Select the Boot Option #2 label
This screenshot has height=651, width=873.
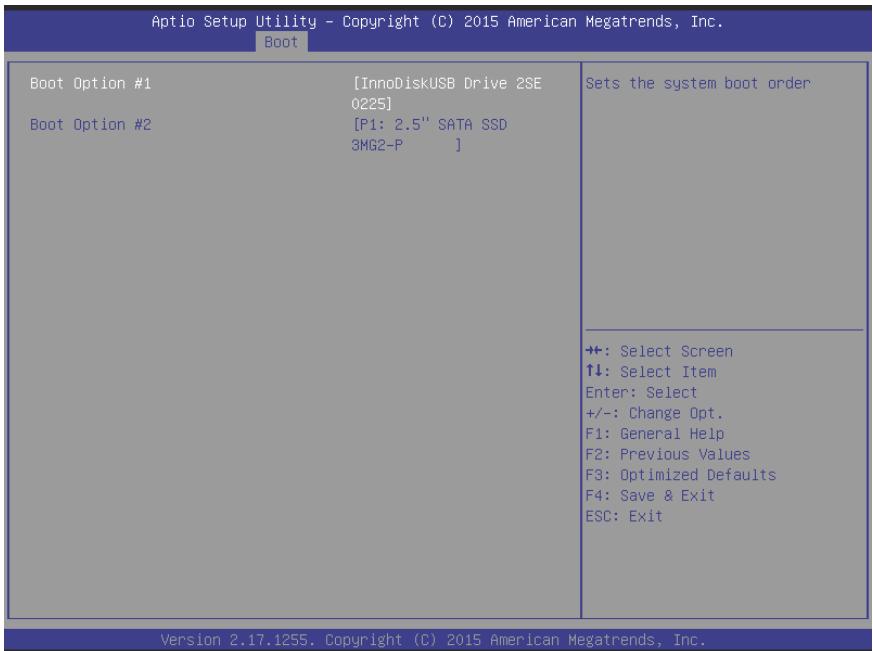pyautogui.click(x=90, y=125)
